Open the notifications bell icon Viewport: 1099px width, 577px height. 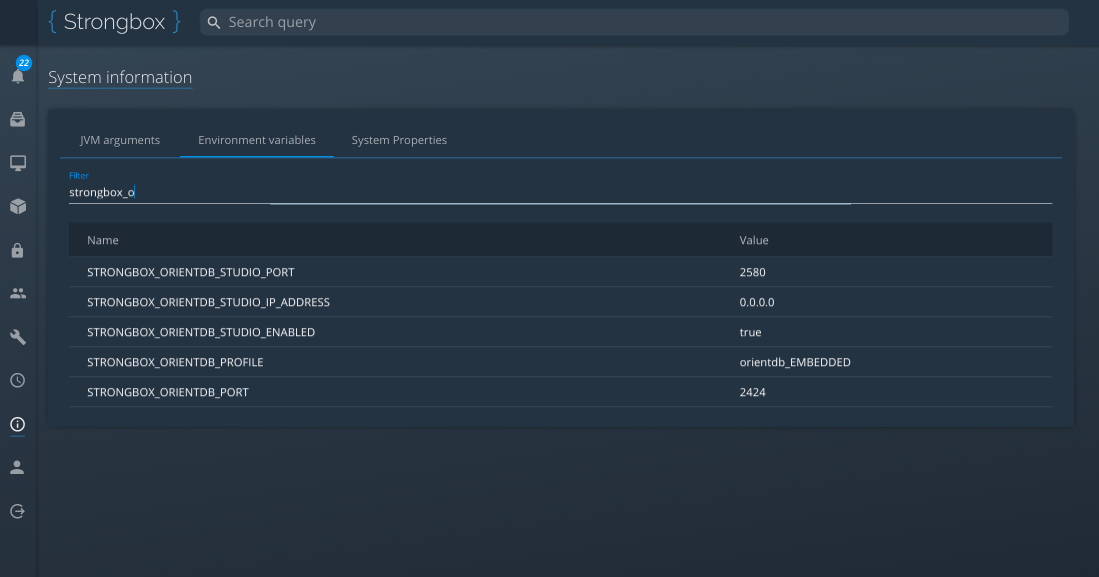pos(18,76)
